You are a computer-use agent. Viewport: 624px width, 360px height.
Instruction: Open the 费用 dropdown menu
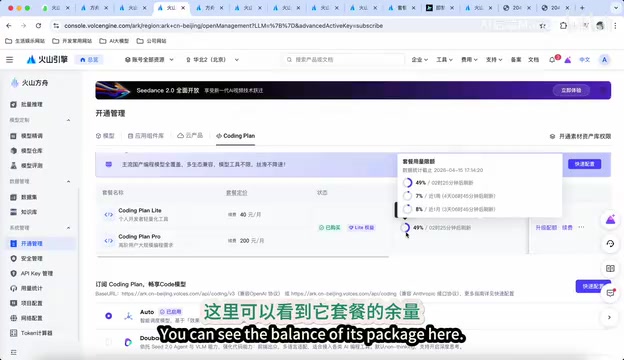(x=469, y=60)
